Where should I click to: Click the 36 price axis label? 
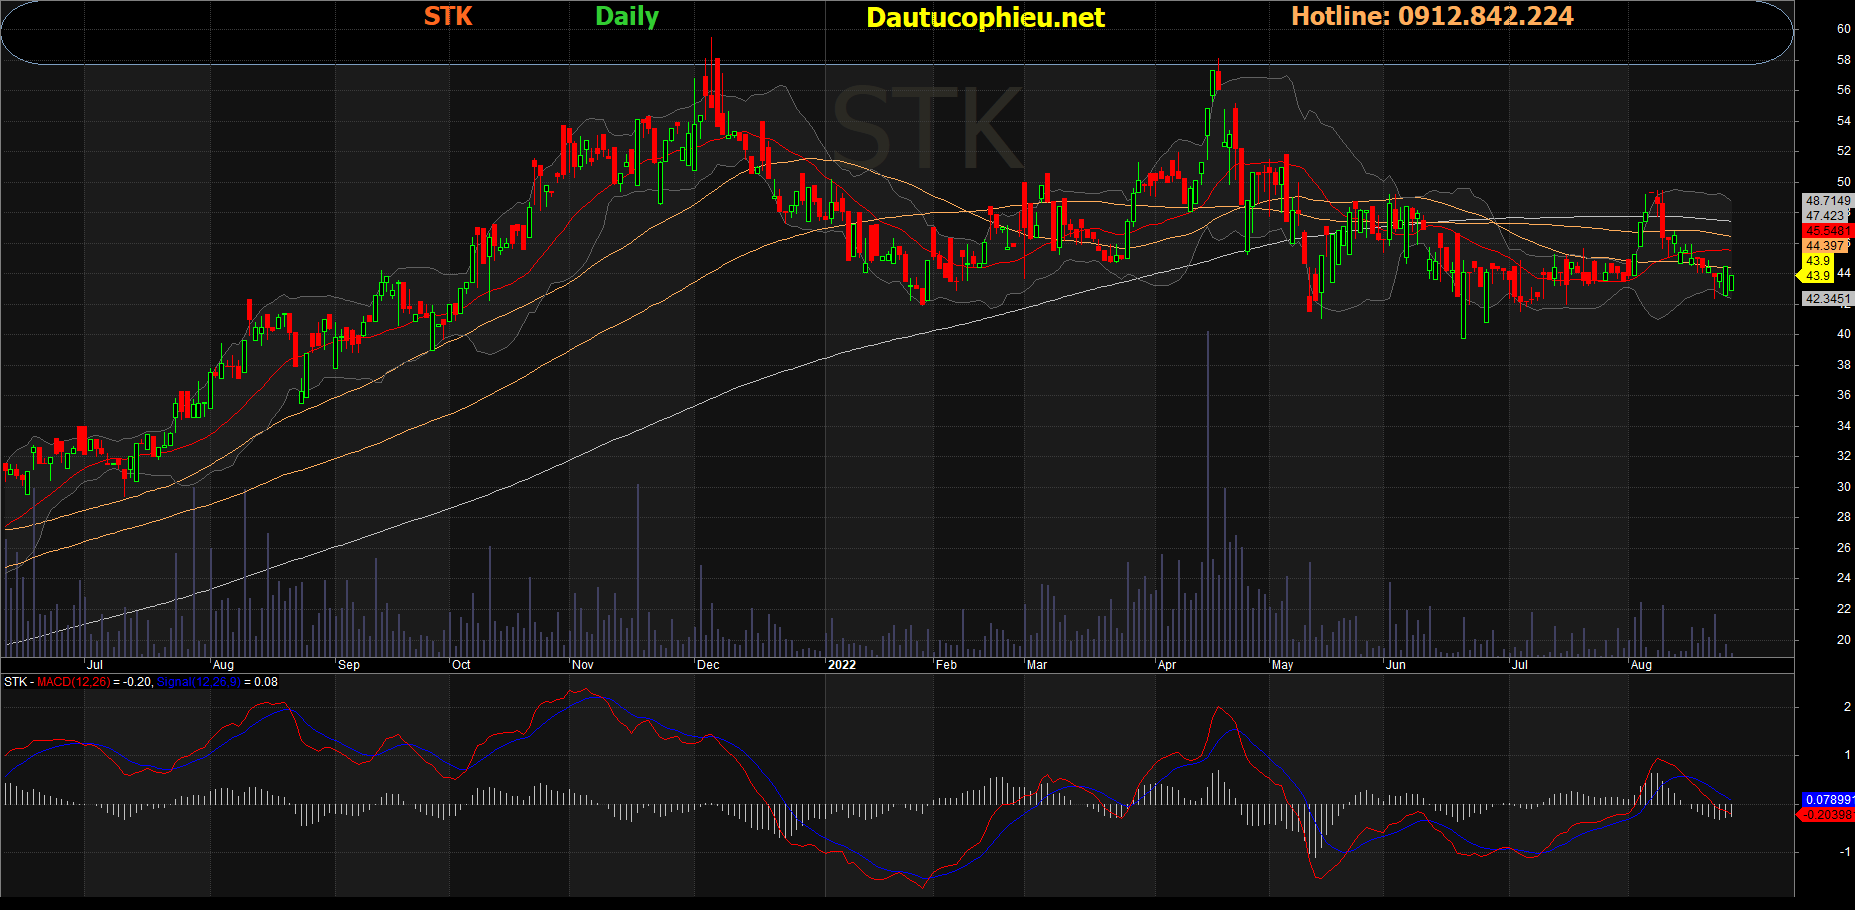[1843, 395]
